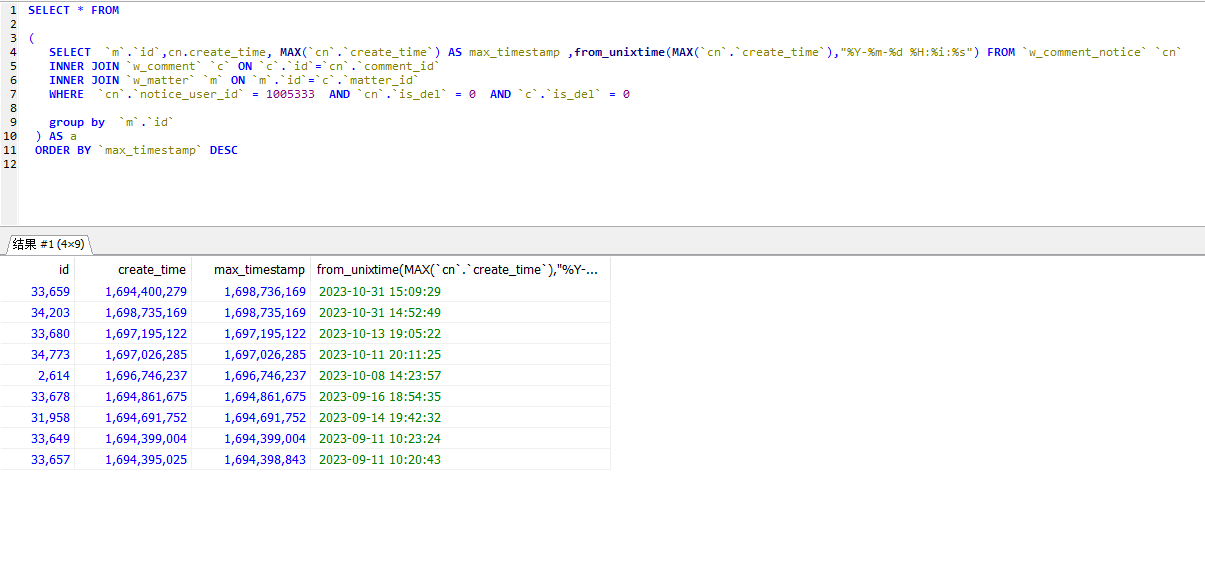The height and width of the screenshot is (561, 1205).
Task: Select date cell 2023-09-14 19:42:32
Action: (x=380, y=418)
